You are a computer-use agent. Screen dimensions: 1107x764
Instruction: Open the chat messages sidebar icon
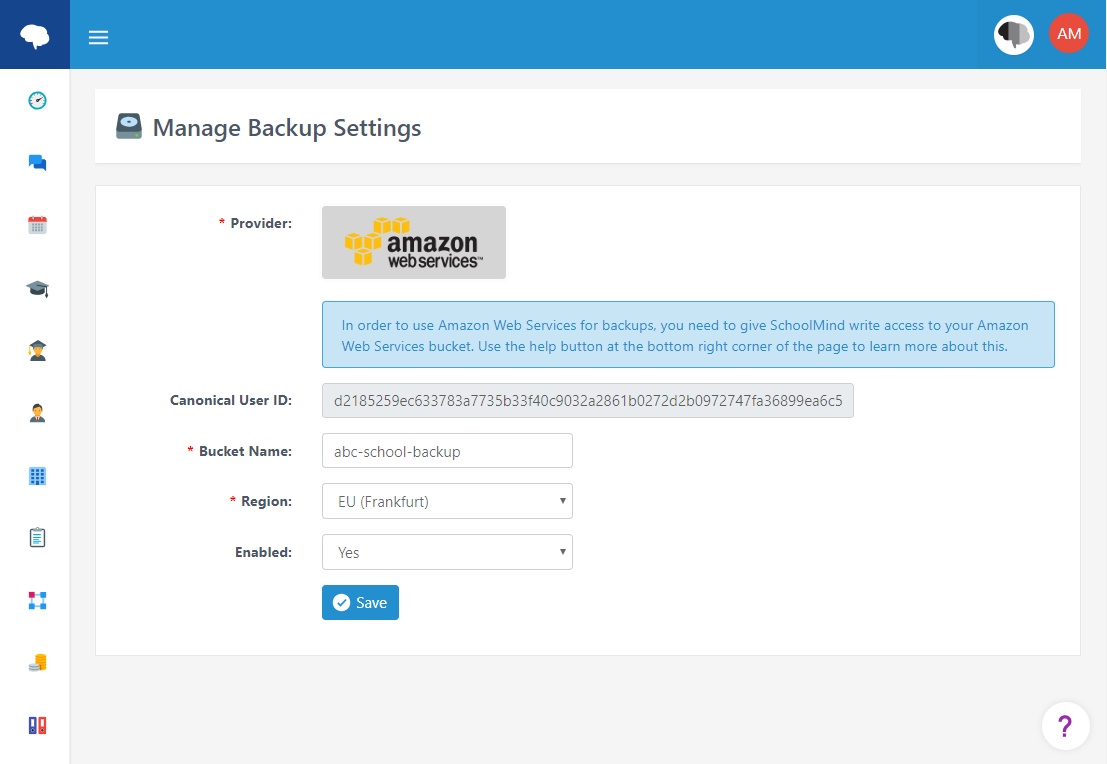click(x=37, y=163)
